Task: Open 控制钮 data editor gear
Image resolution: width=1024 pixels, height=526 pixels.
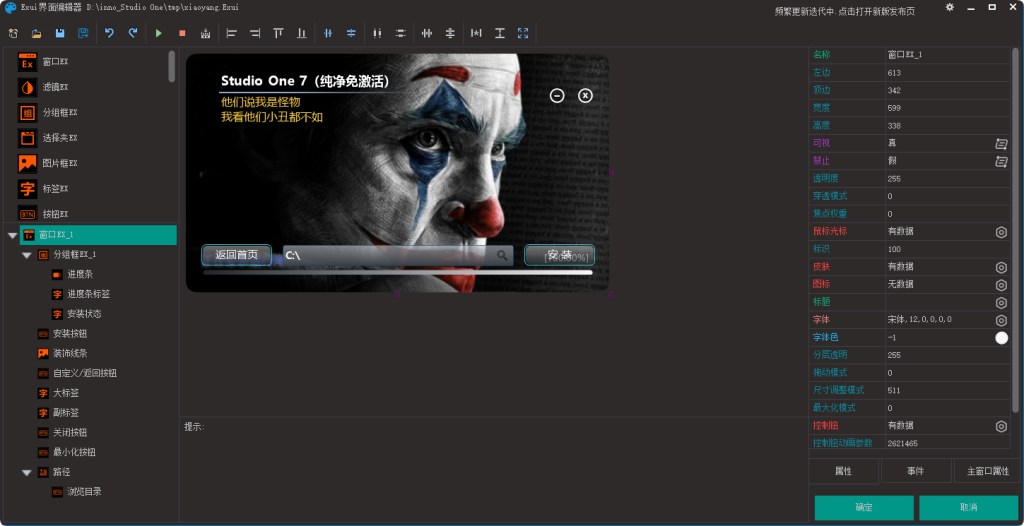Action: 1000,425
